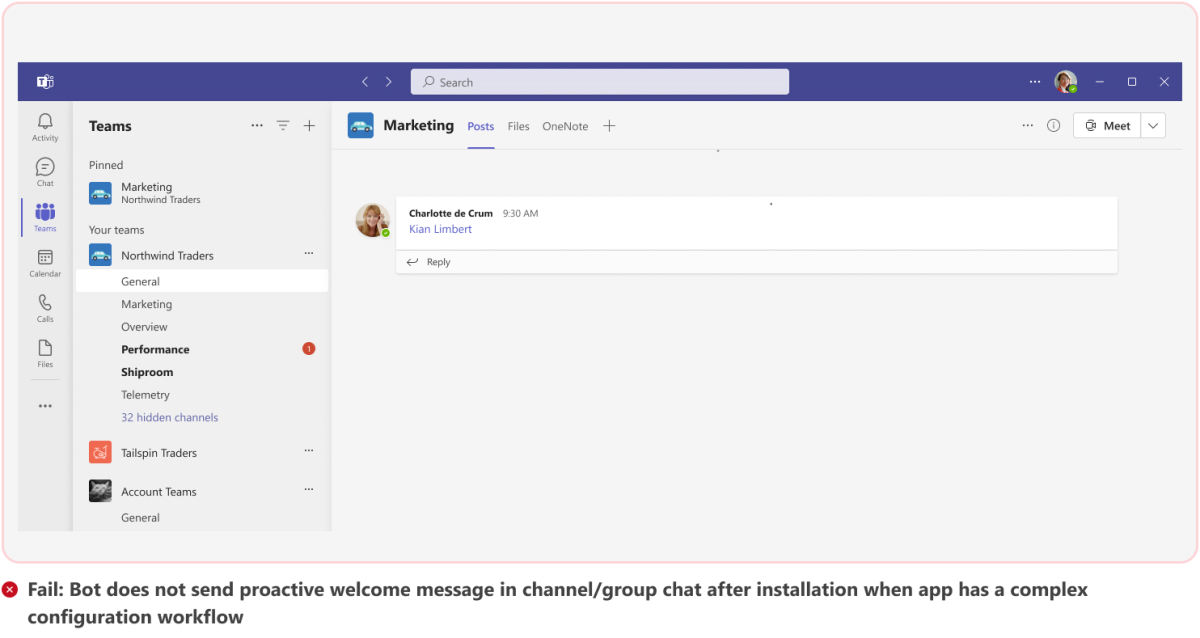This screenshot has height=638, width=1200.
Task: Expand the Meet button dropdown
Action: point(1152,125)
